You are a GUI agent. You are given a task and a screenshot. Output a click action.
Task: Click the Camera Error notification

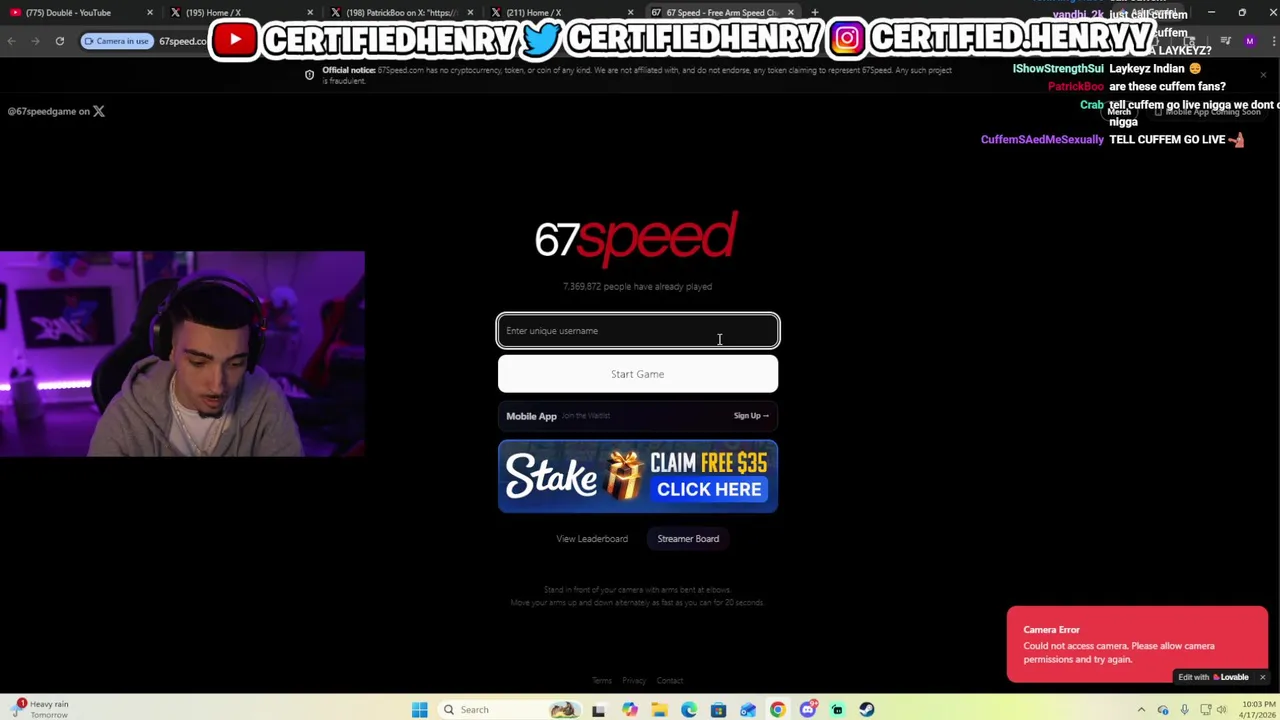point(1137,645)
